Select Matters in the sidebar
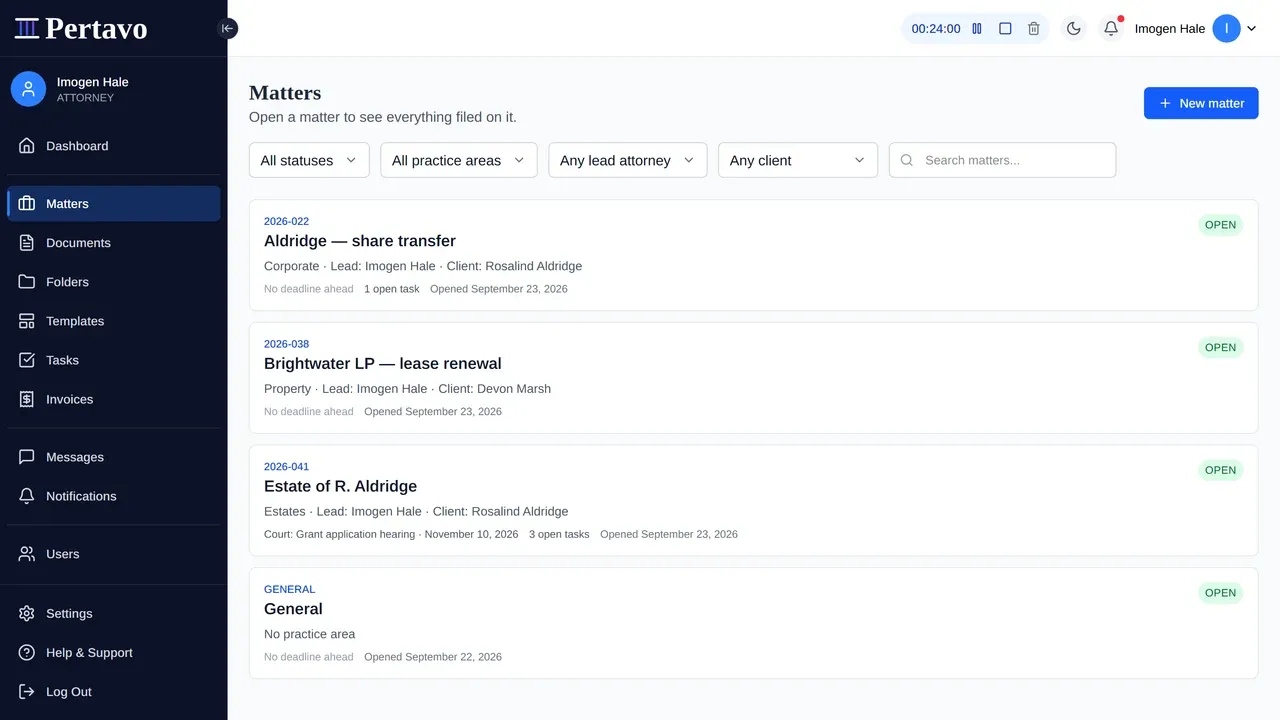 [114, 204]
